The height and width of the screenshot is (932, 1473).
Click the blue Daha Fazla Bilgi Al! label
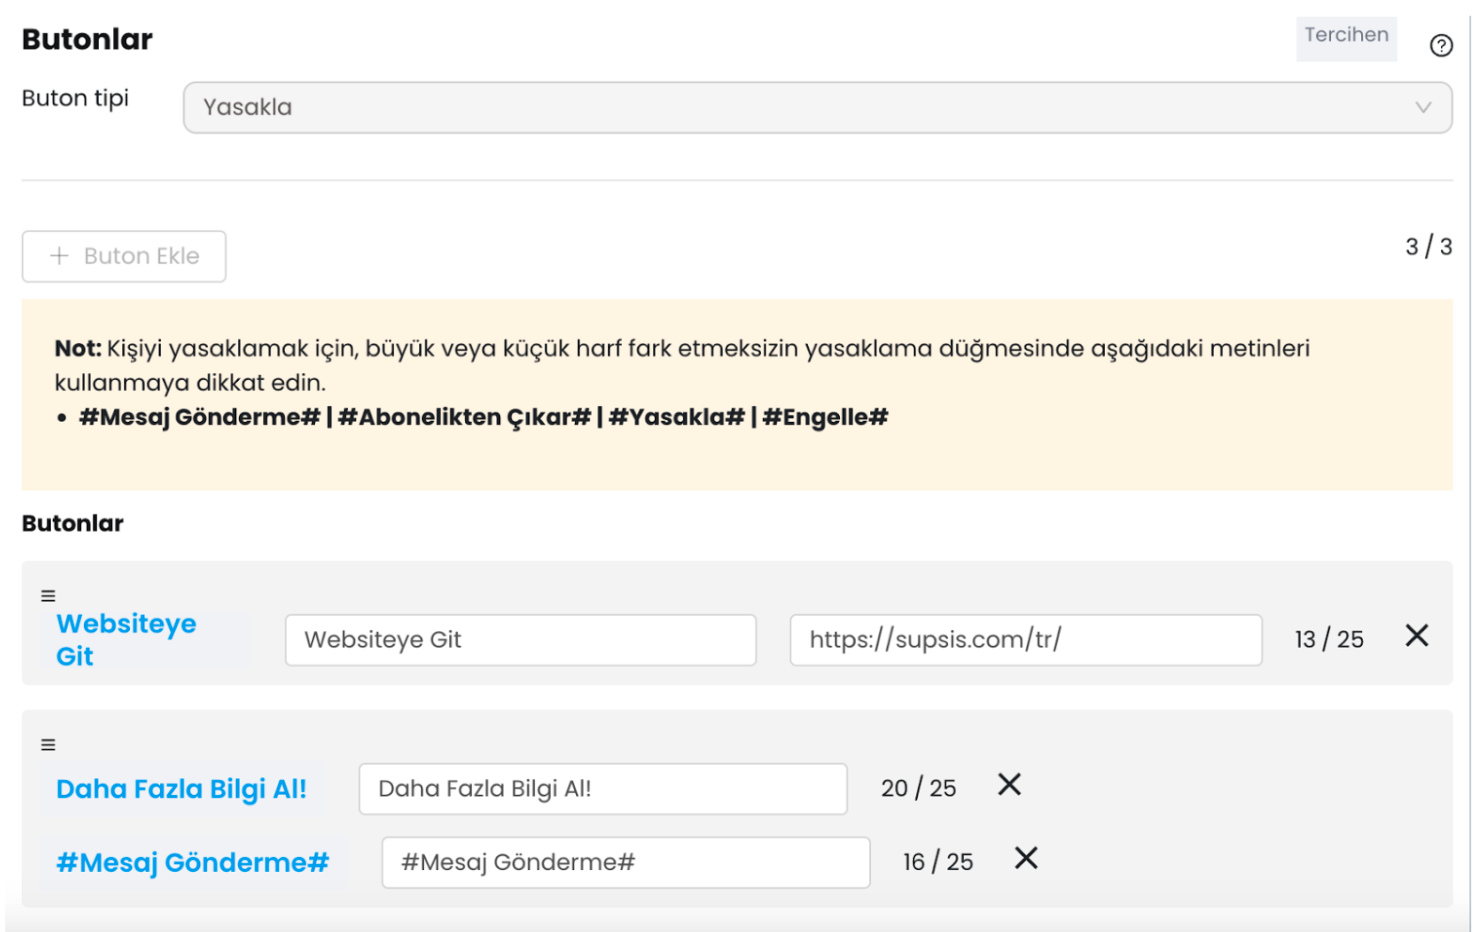[181, 789]
